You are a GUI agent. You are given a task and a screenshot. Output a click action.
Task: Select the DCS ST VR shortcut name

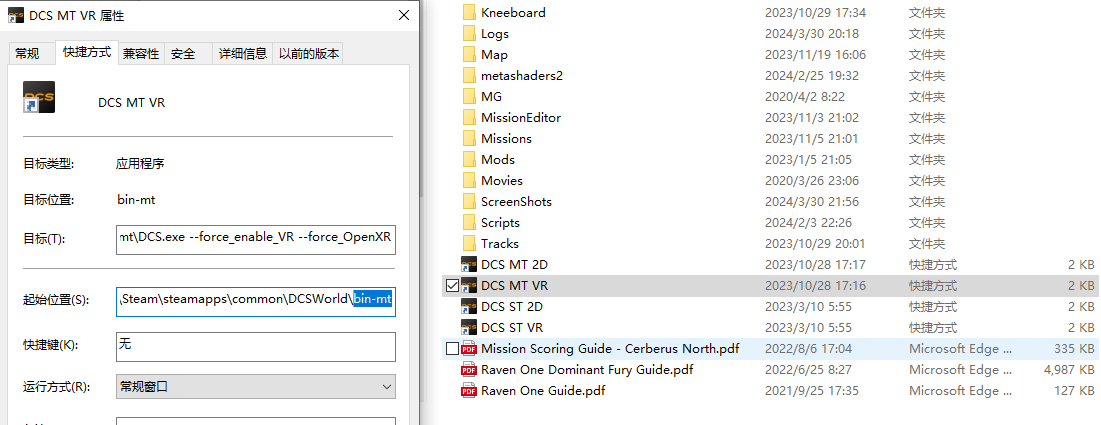click(512, 327)
